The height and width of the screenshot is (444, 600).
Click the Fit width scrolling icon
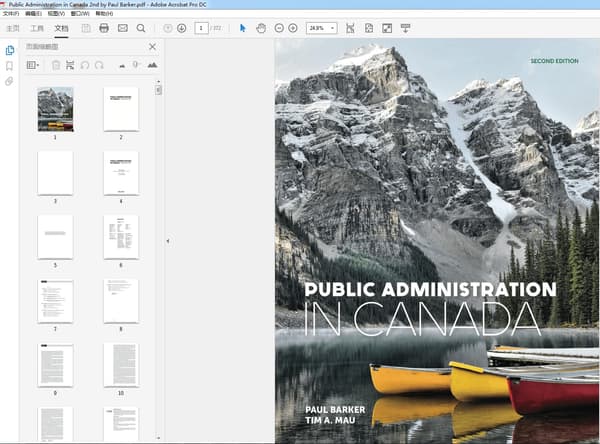pyautogui.click(x=350, y=28)
